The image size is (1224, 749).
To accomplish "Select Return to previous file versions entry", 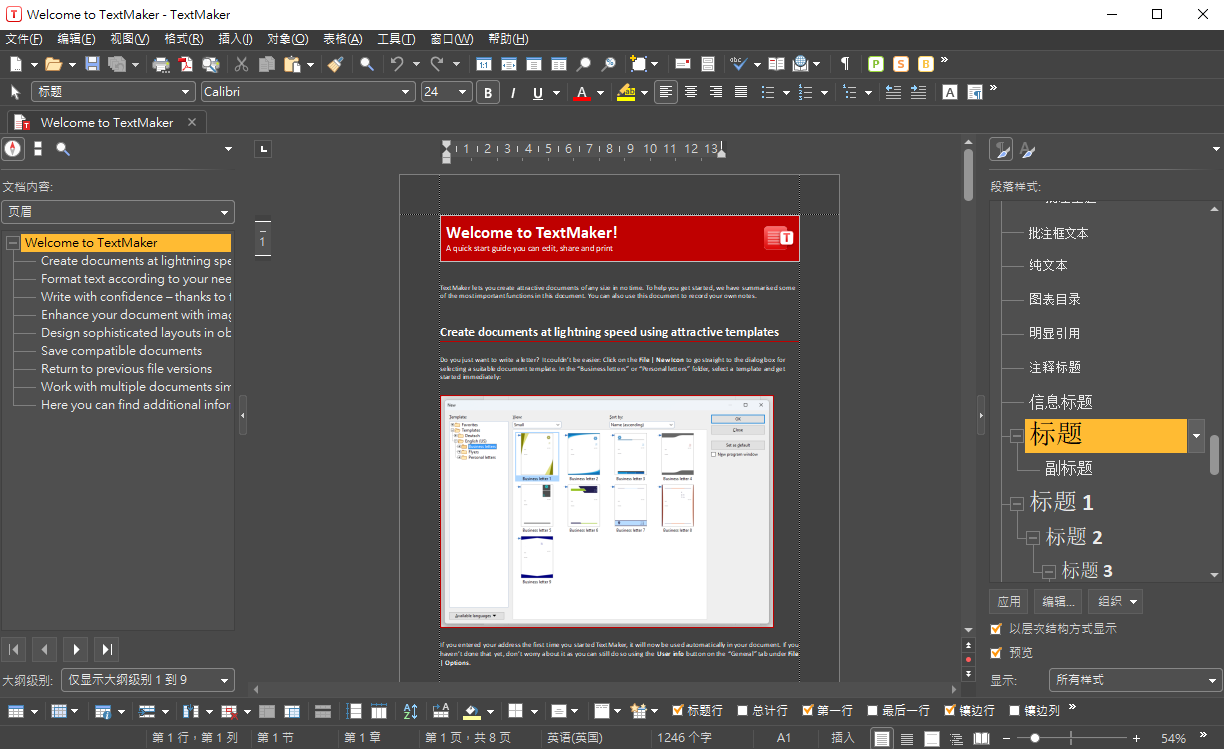I will tap(126, 369).
